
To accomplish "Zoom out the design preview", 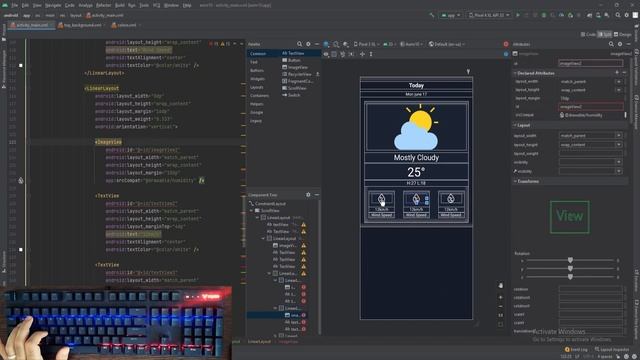I will [x=501, y=306].
